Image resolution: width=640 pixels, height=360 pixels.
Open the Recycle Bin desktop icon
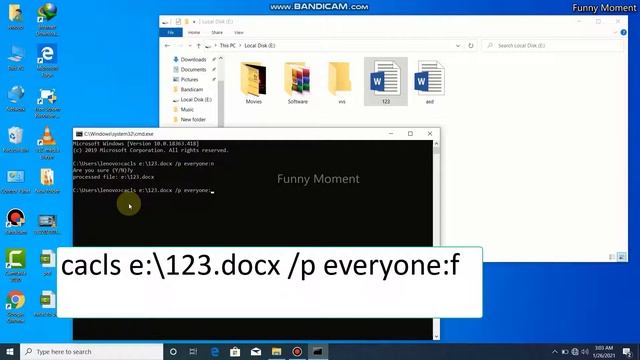(x=16, y=140)
